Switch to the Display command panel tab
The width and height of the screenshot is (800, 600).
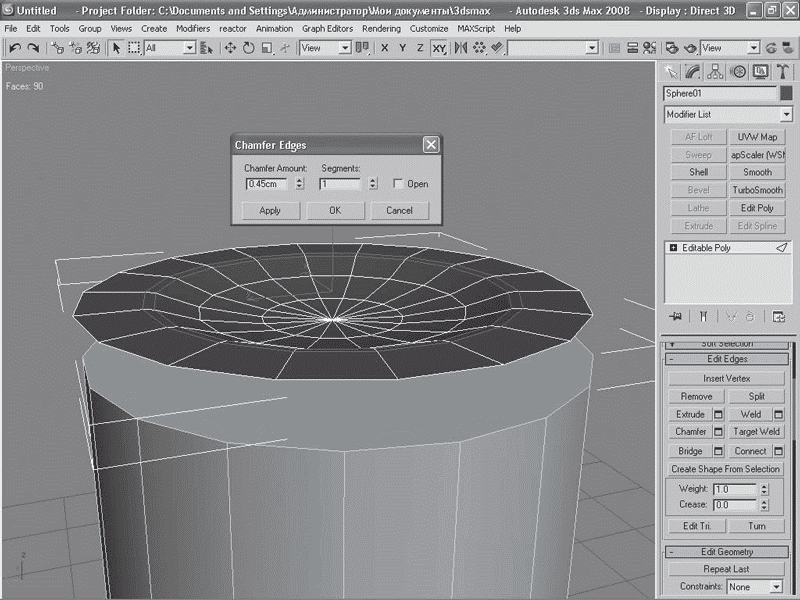pos(761,71)
